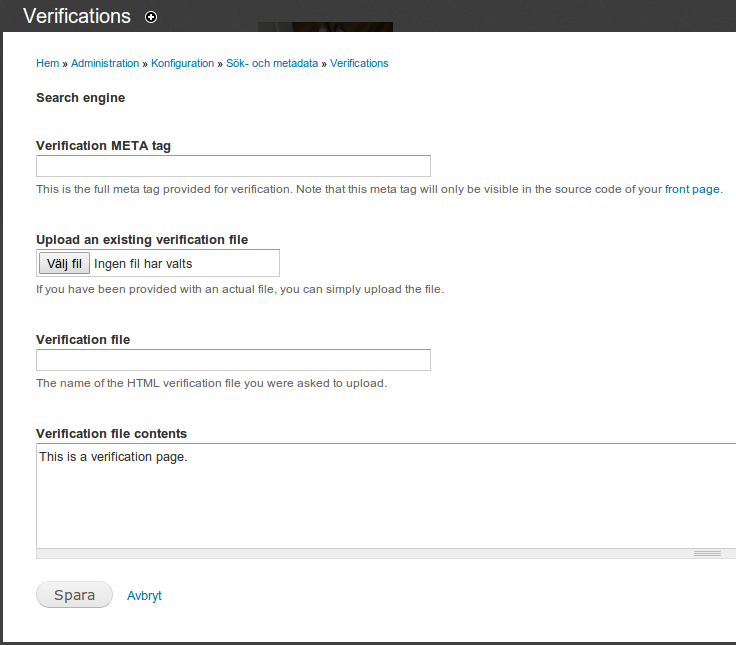Viewport: 736px width, 645px height.
Task: Grab the textarea resize handle bar
Action: click(706, 553)
